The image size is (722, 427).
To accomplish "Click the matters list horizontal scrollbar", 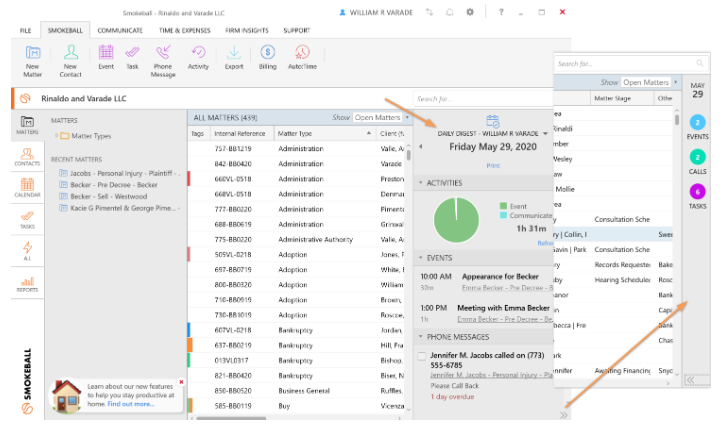I will click(x=231, y=418).
